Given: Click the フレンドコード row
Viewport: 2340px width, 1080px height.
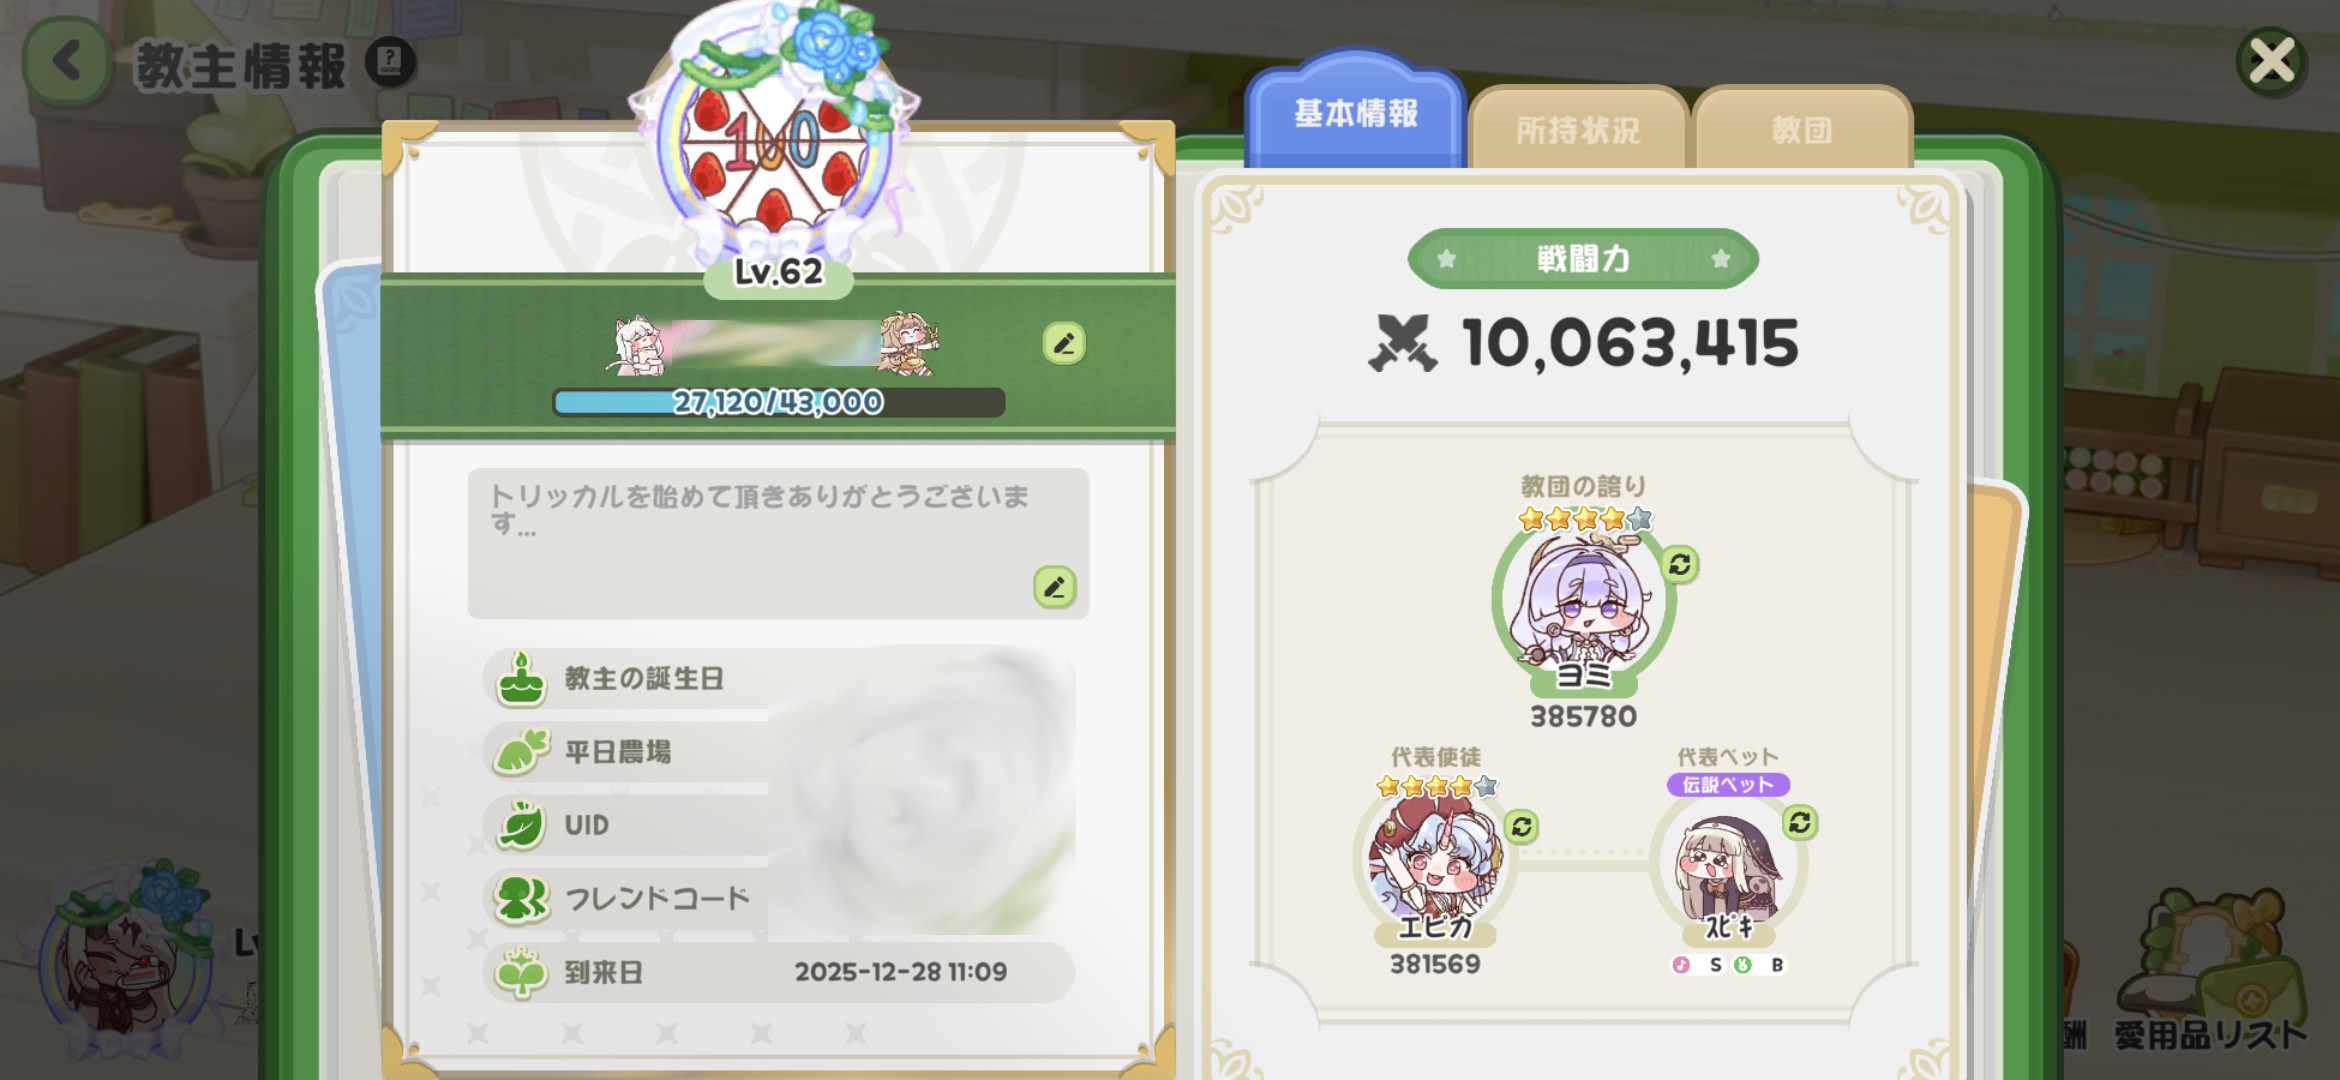Looking at the screenshot, I should [x=778, y=899].
